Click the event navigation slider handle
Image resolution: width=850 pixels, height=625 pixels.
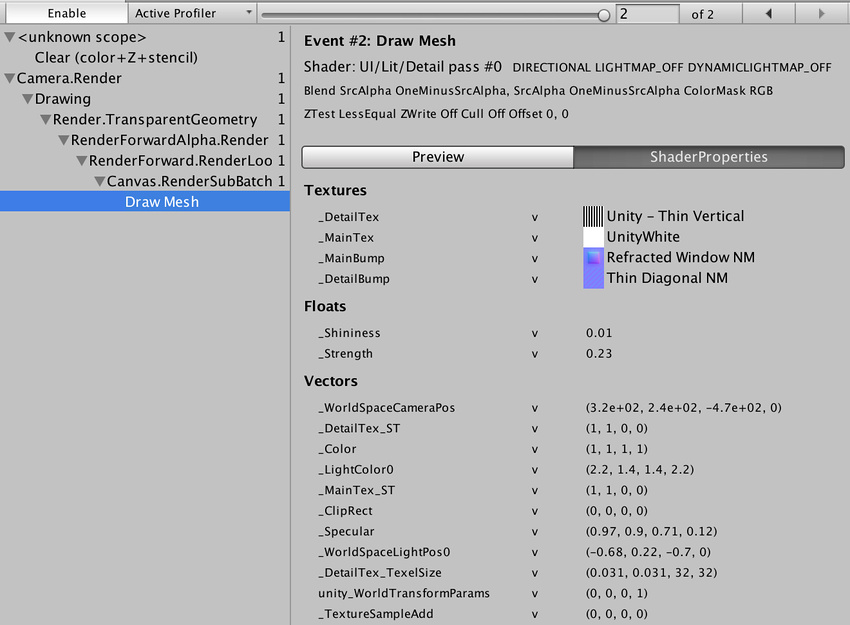click(x=605, y=14)
